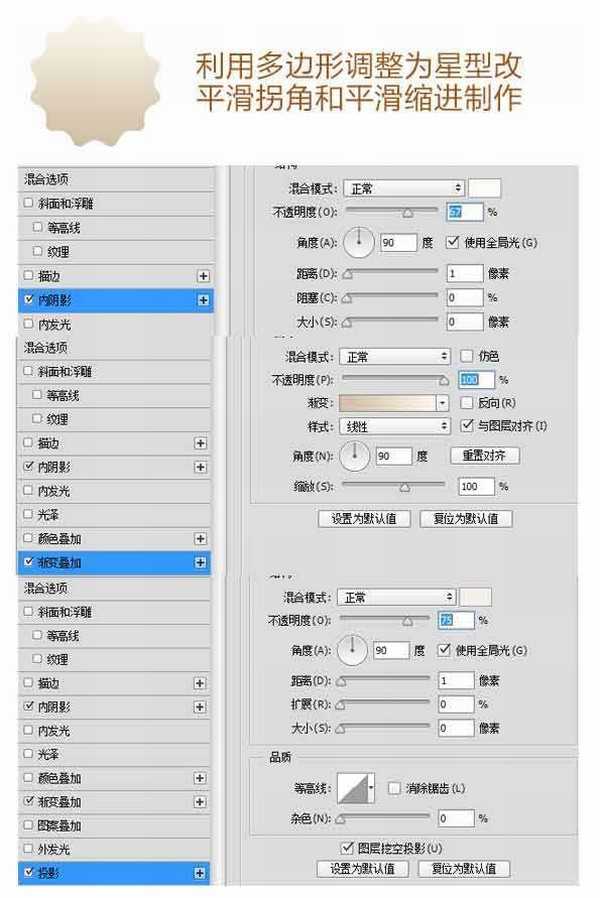Click plus icon on highlighted 内阴影 row
This screenshot has height=898, width=600.
[x=203, y=299]
